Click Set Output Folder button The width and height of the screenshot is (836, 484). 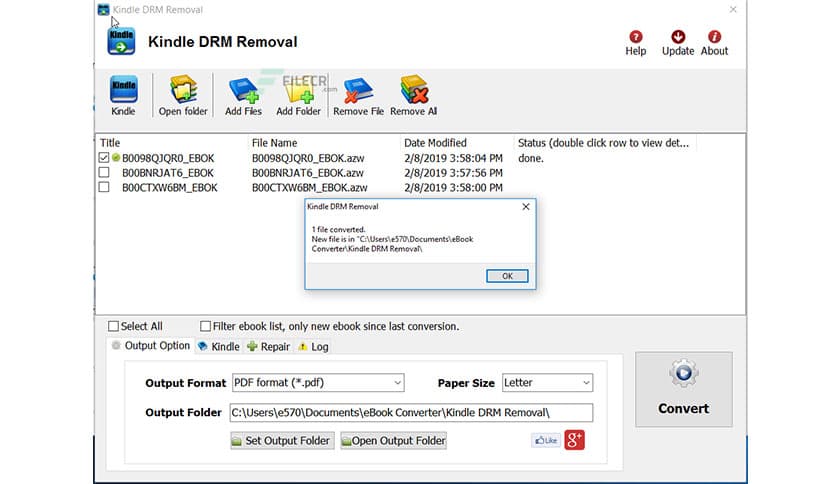pos(282,441)
